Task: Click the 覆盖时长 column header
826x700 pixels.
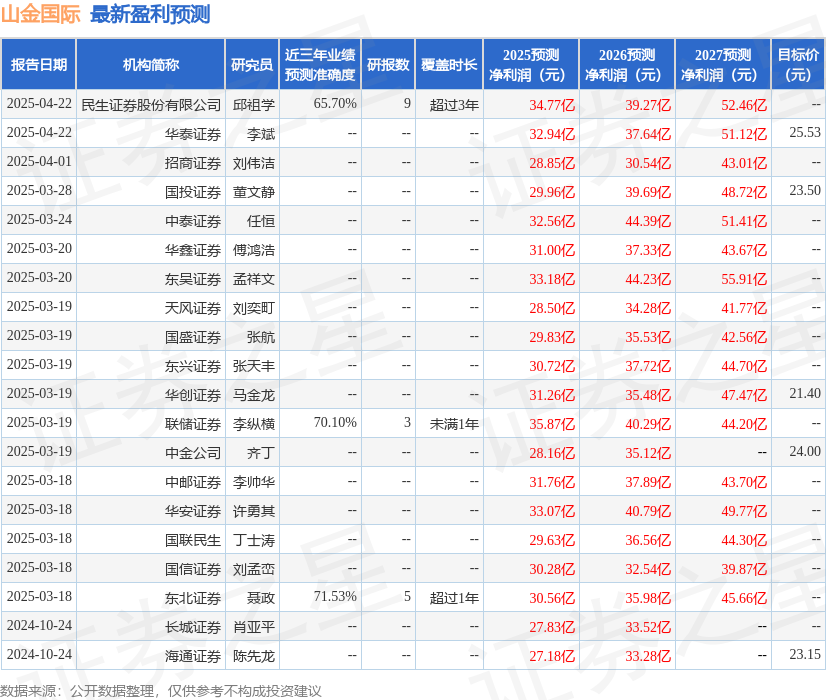Action: pos(449,65)
